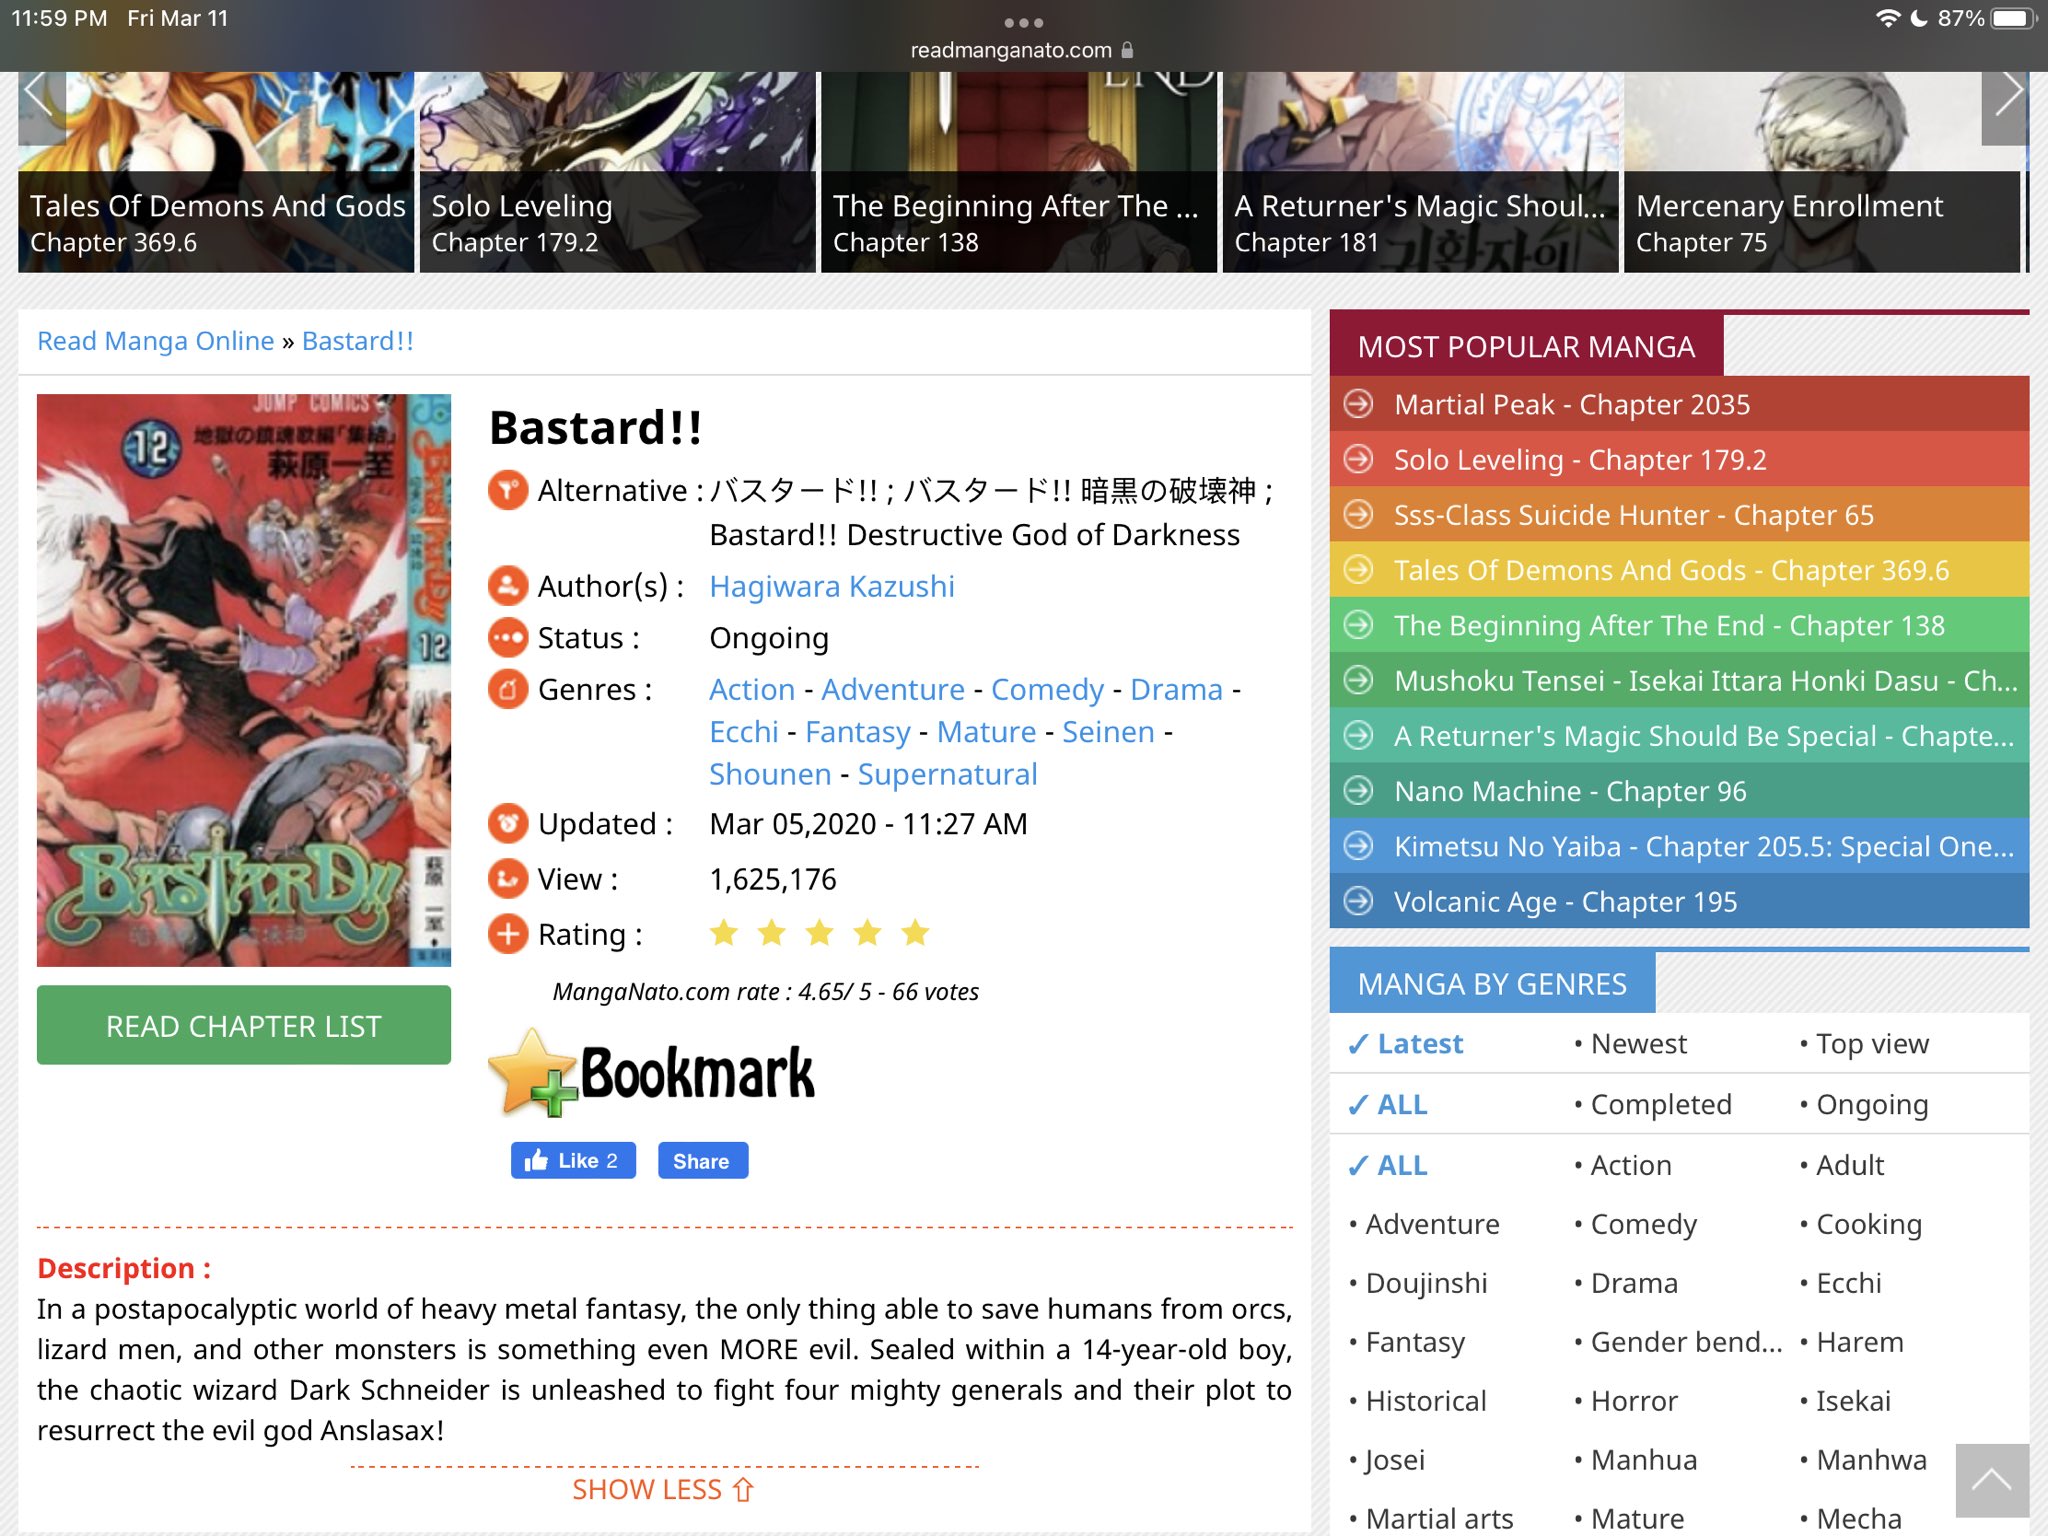The height and width of the screenshot is (1536, 2048).
Task: Select the Cooking genre filter
Action: click(1869, 1224)
